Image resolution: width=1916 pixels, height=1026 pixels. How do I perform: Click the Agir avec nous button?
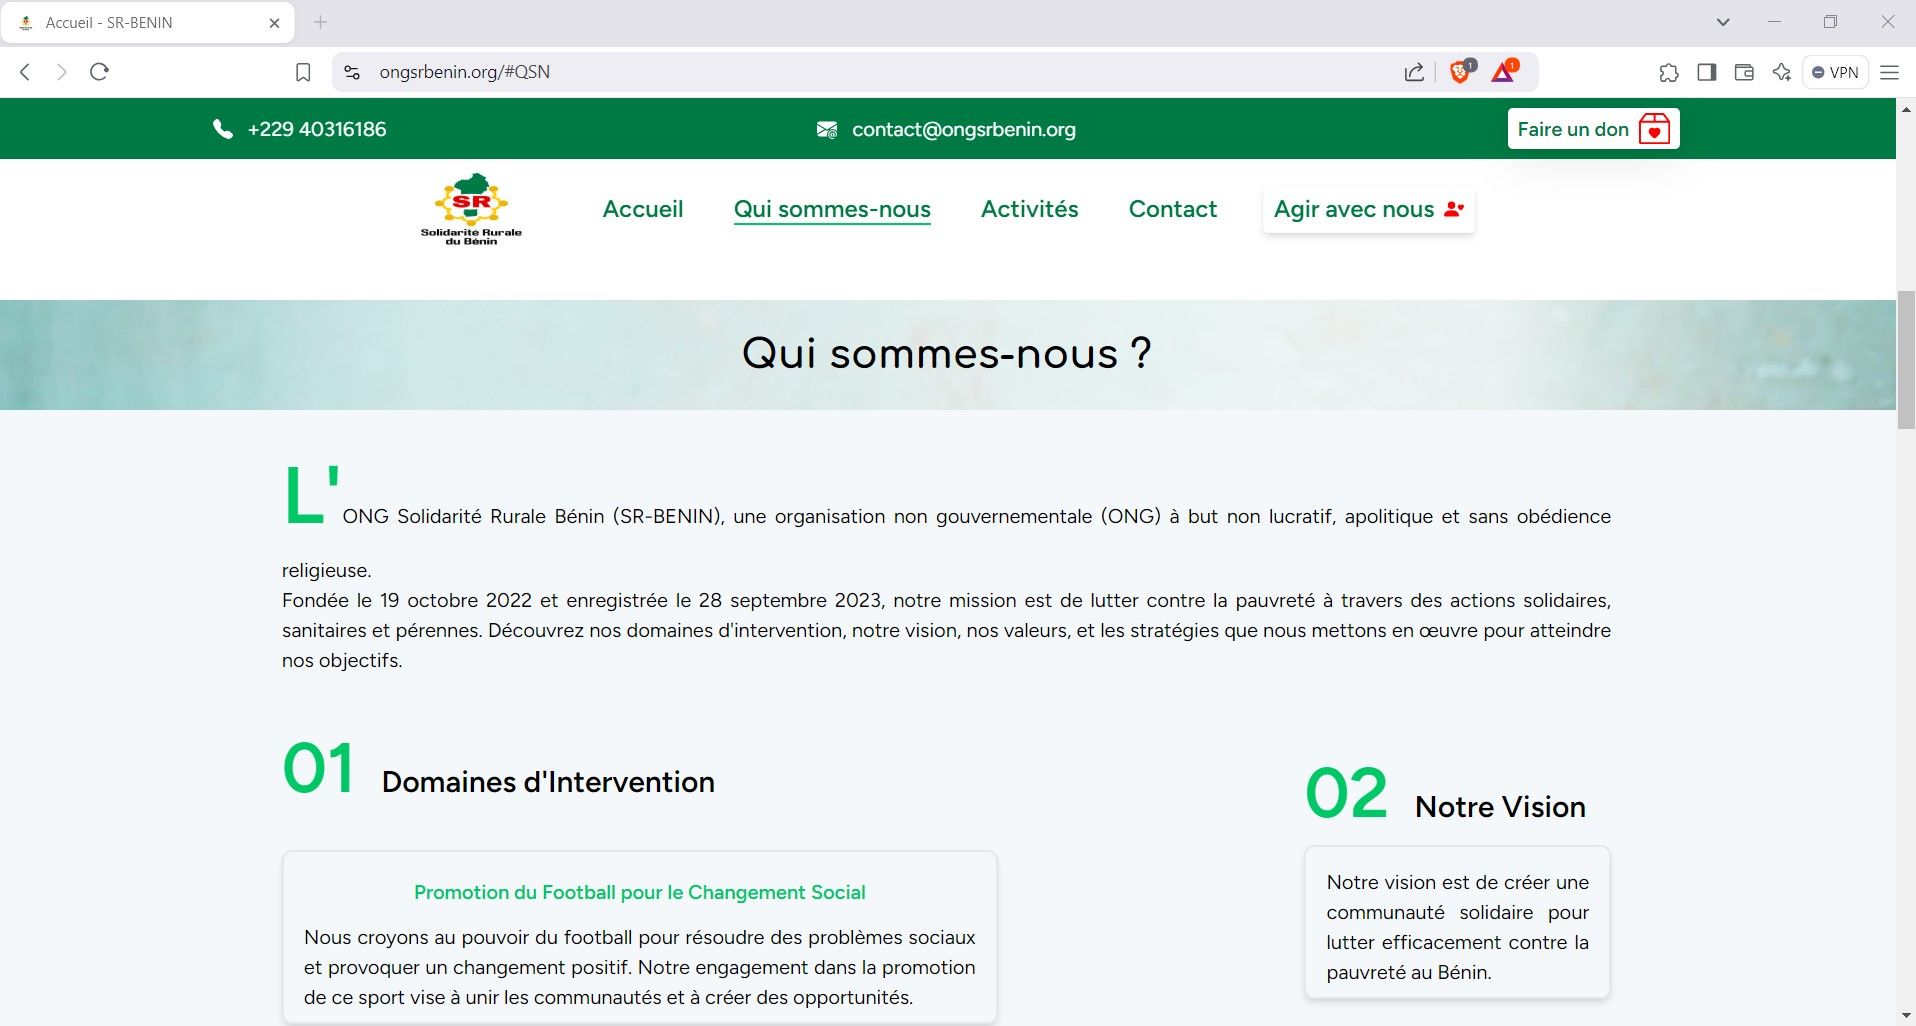pyautogui.click(x=1368, y=209)
